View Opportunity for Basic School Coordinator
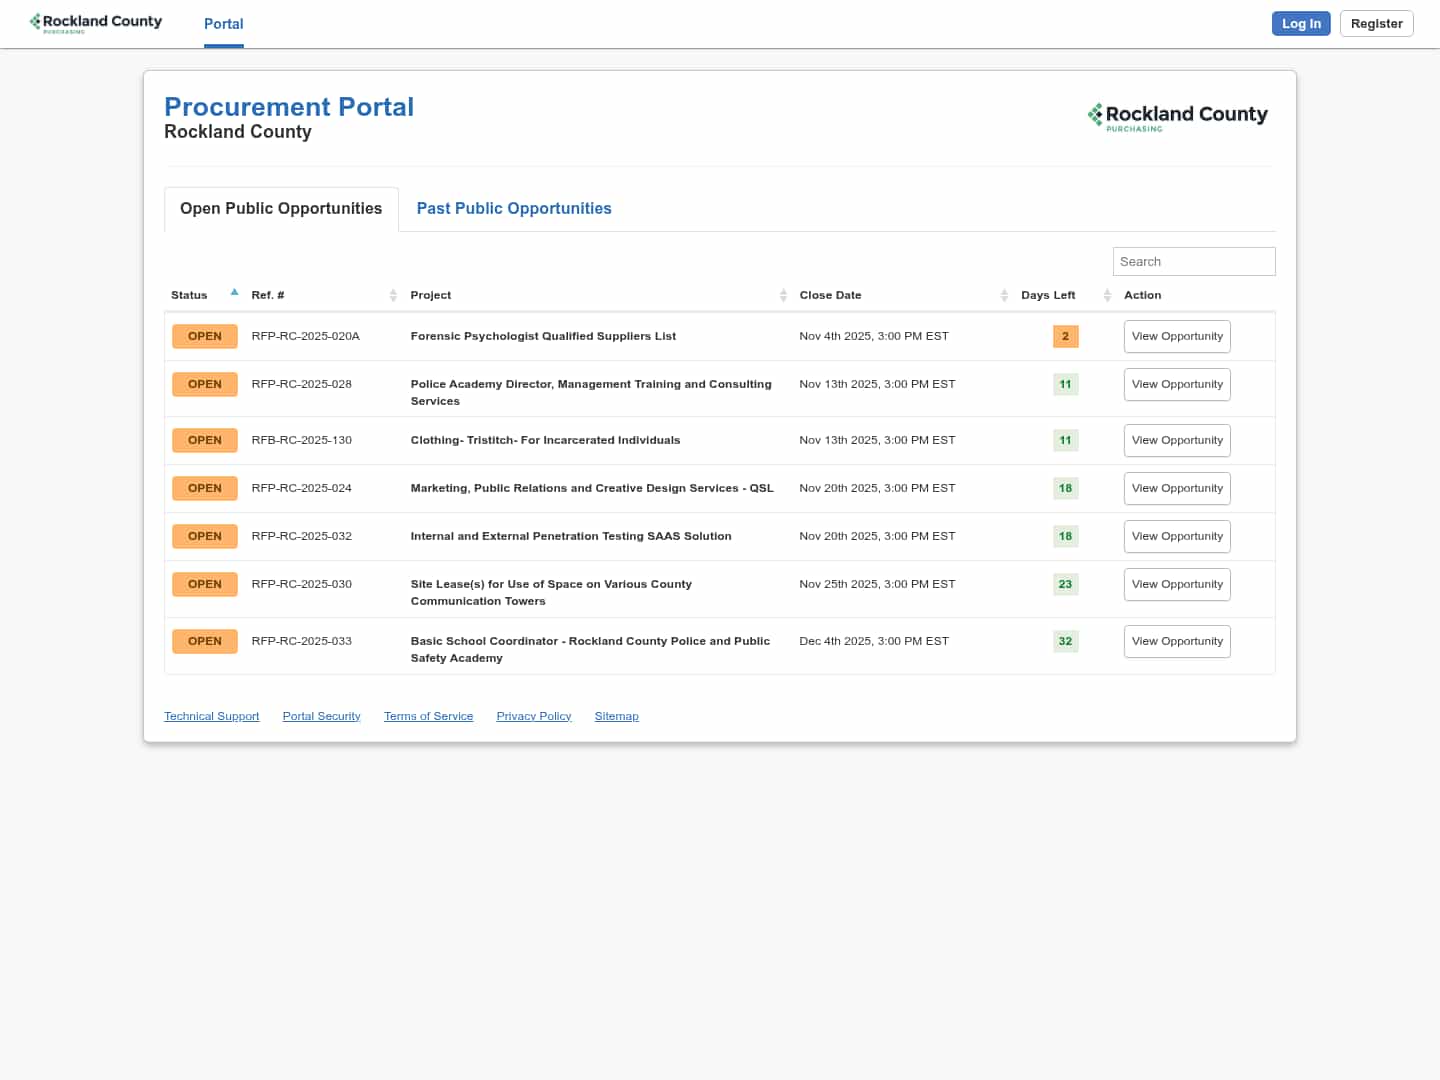 (x=1177, y=641)
